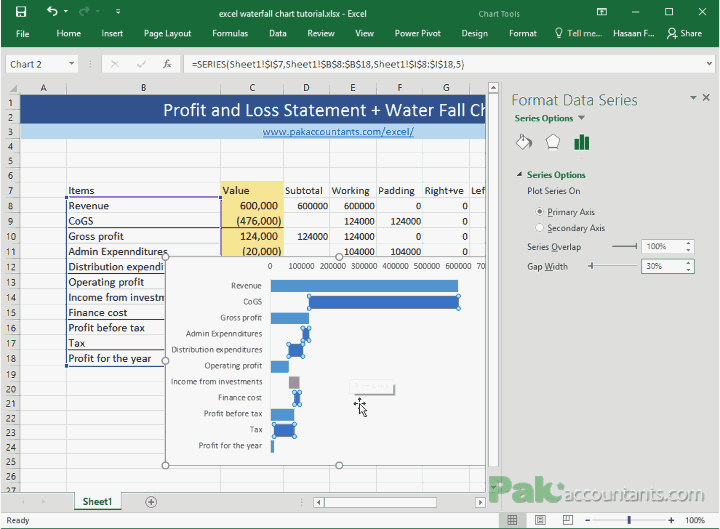Select row 7 header
The height and width of the screenshot is (529, 720).
[x=11, y=190]
